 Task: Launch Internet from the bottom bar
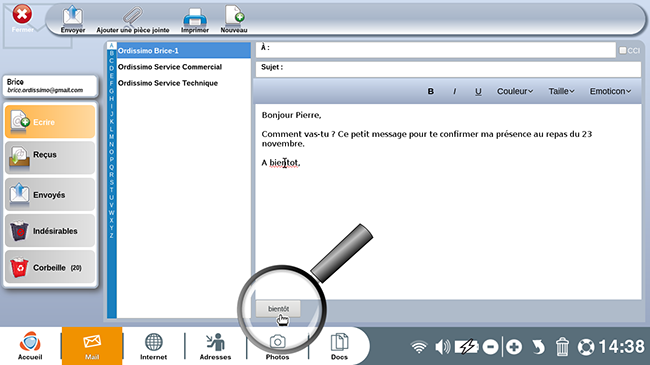(x=153, y=346)
